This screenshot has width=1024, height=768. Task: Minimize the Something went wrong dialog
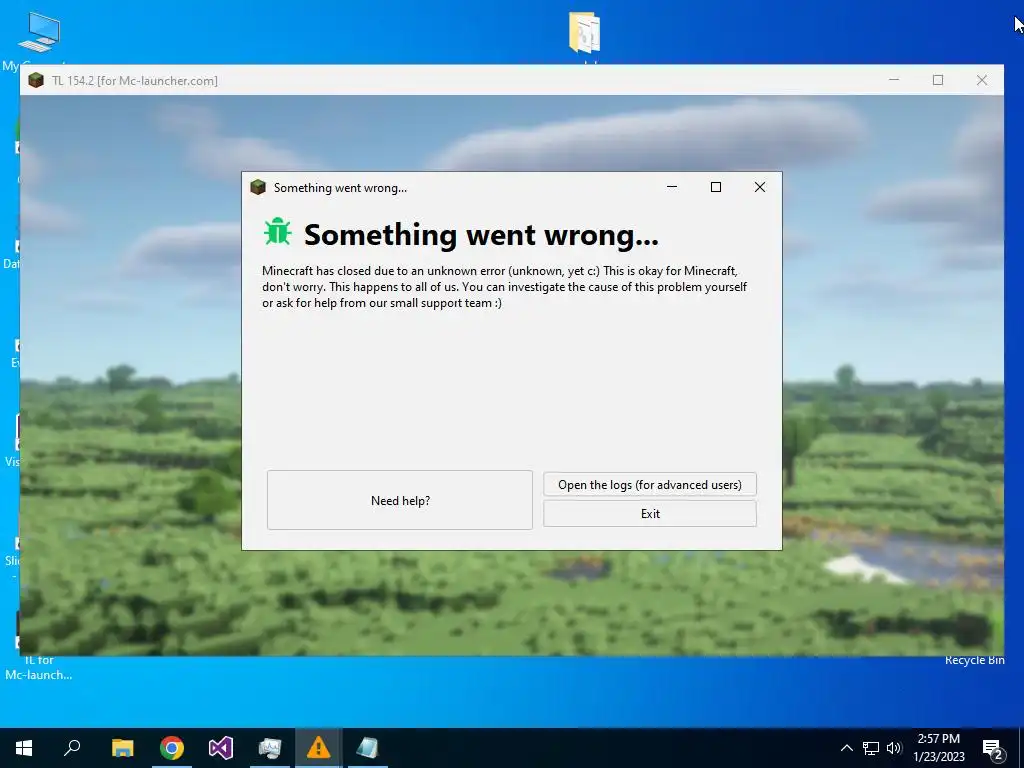[672, 187]
